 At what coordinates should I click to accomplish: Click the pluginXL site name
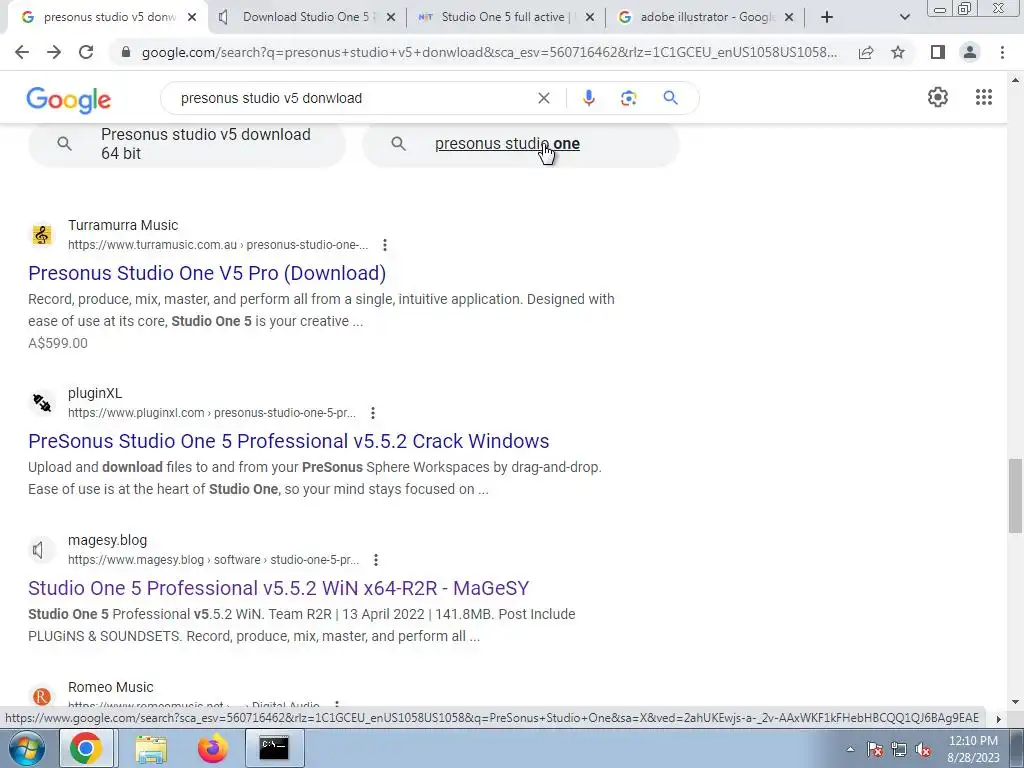click(x=95, y=393)
